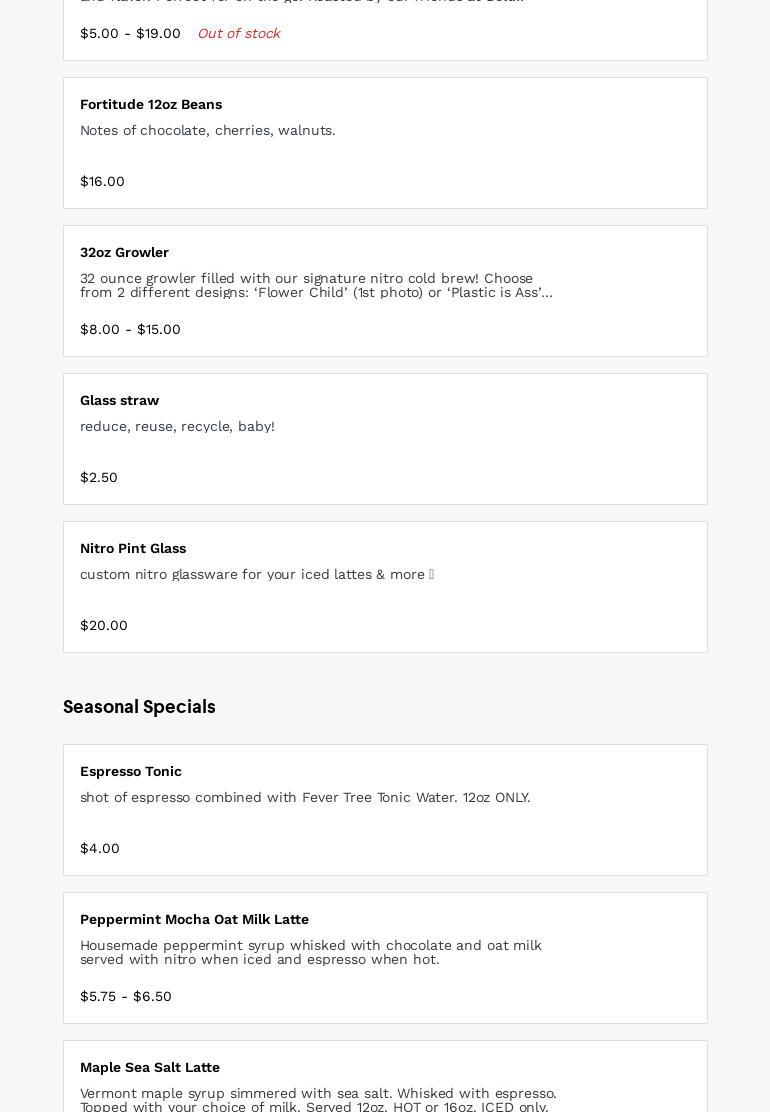Click the $16.00 price of Fortitude Beans
Viewport: 770px width, 1112px height.
click(102, 181)
